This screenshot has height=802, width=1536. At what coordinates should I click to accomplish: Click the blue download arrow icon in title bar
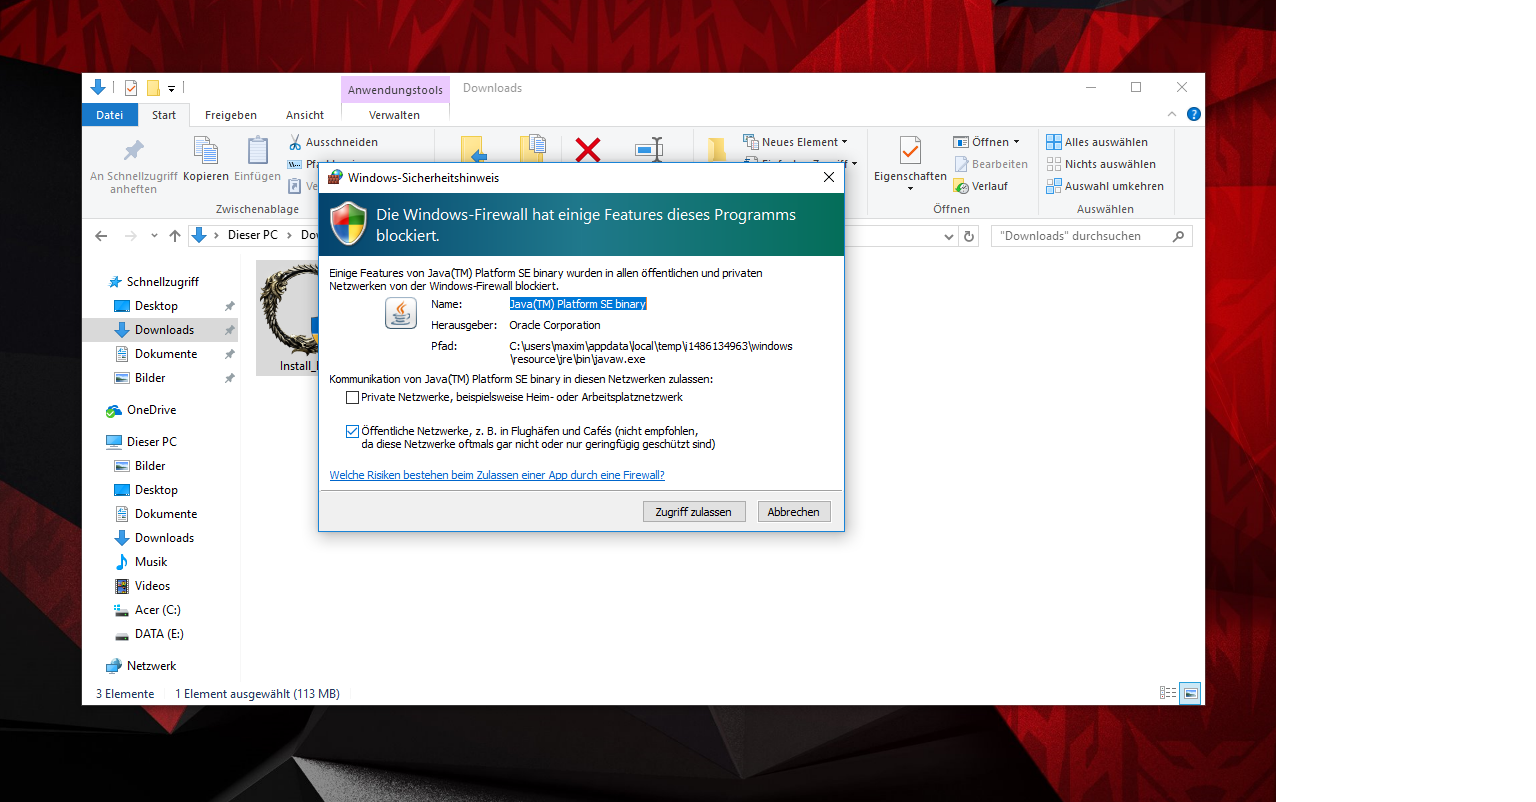point(97,87)
